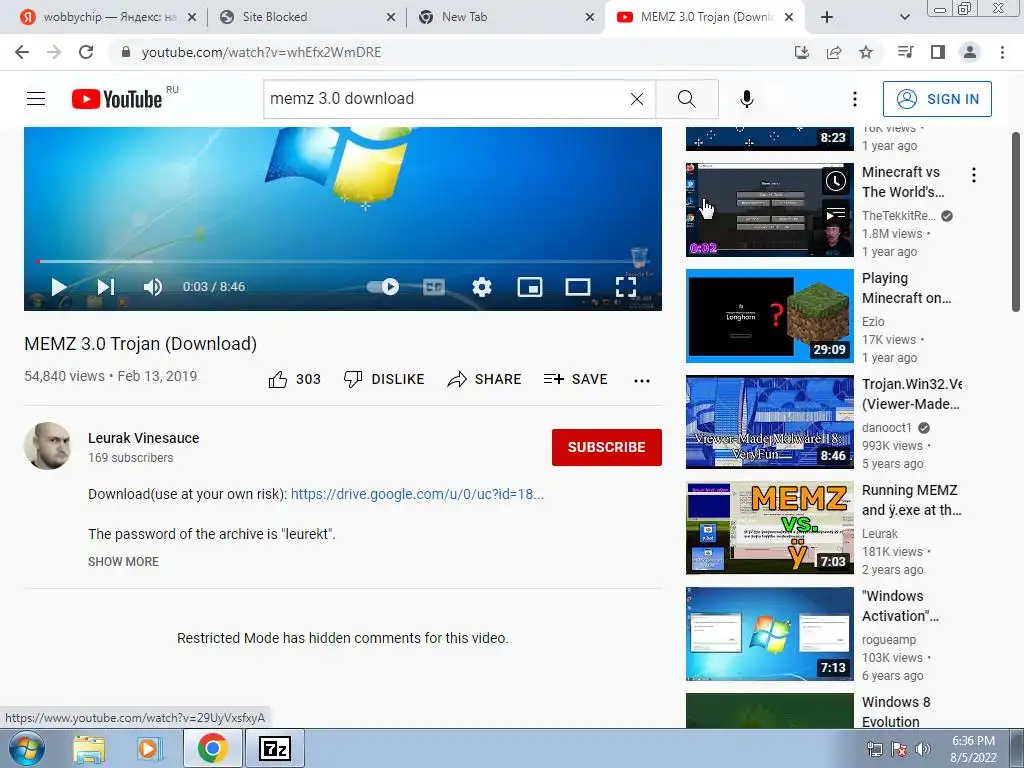This screenshot has width=1024, height=768.
Task: Toggle the autoplay switch
Action: tap(383, 287)
